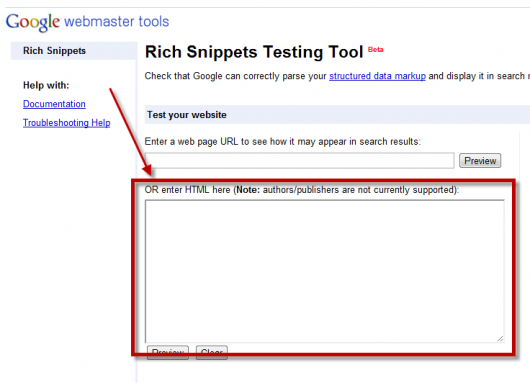Click the Preview button beside URL field
The width and height of the screenshot is (530, 383).
pyautogui.click(x=480, y=161)
